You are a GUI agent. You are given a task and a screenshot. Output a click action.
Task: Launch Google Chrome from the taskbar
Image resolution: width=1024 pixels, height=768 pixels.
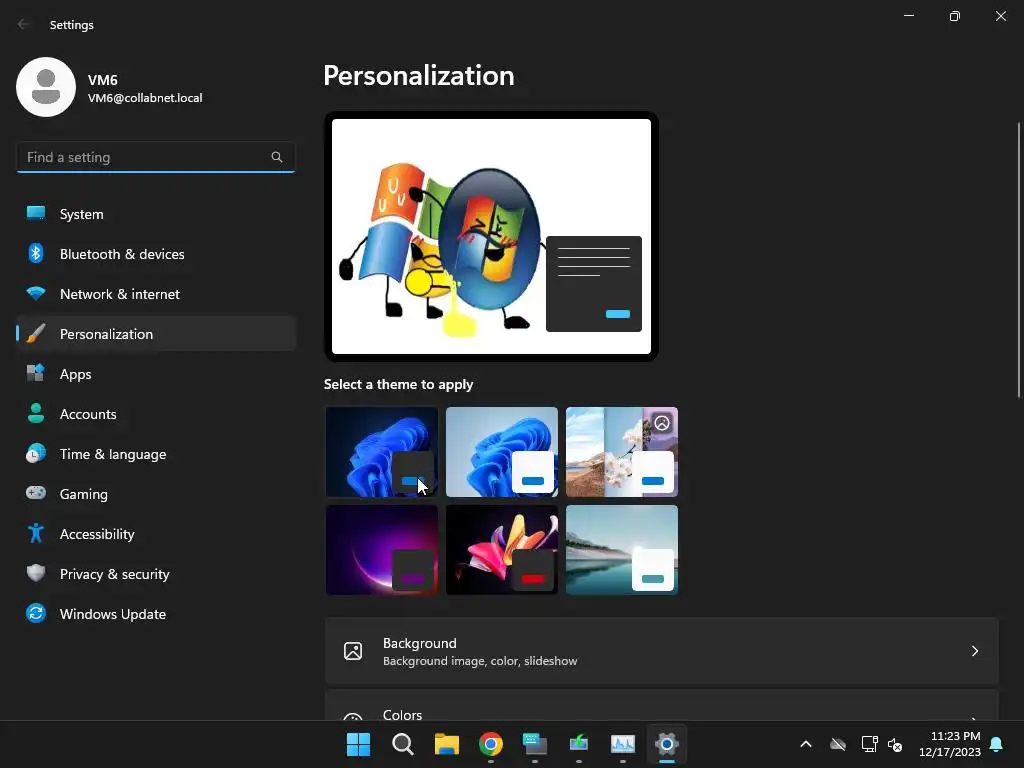click(x=490, y=744)
